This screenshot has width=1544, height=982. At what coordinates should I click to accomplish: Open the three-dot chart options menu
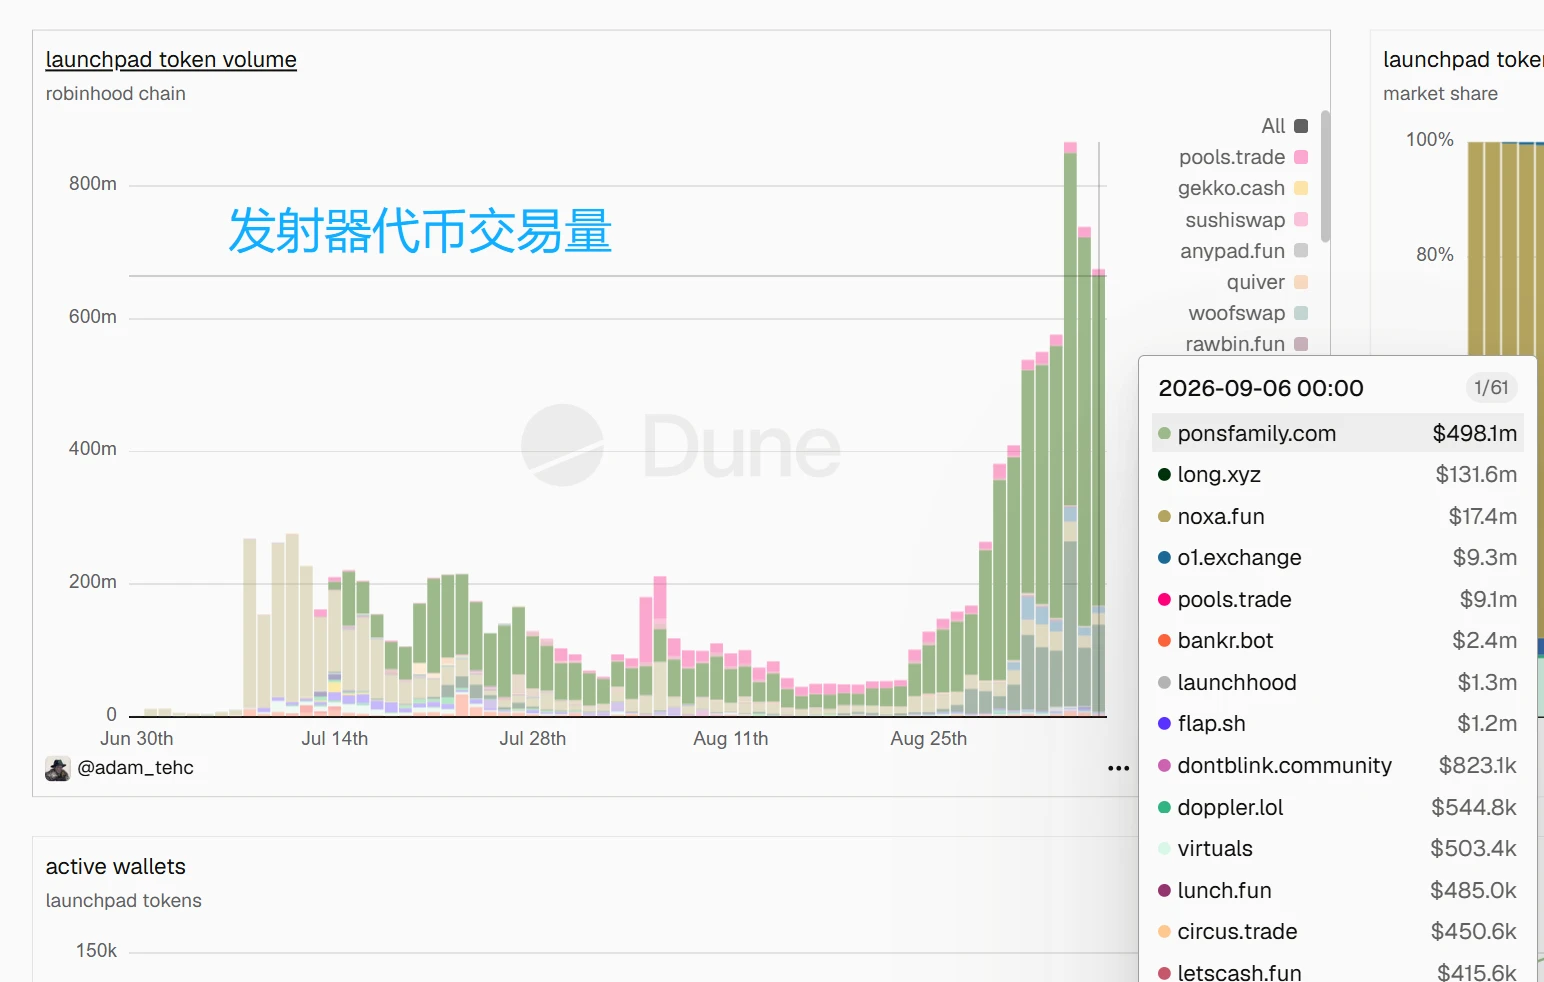coord(1119,768)
